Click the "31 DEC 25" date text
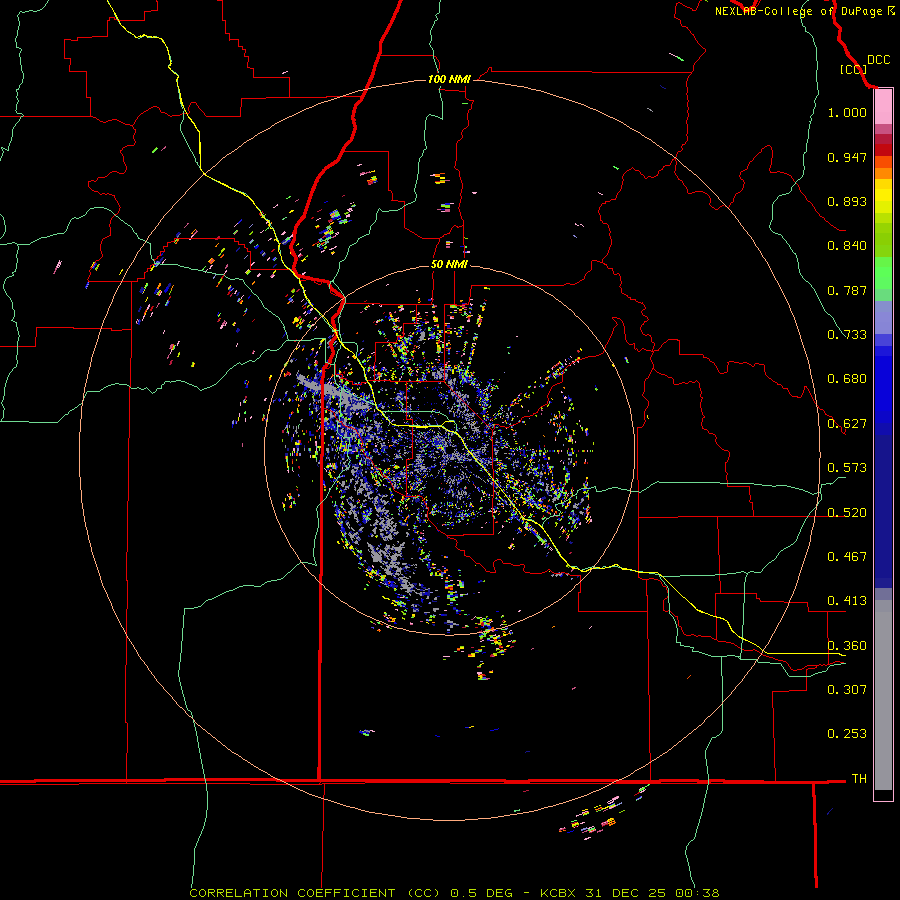 click(x=625, y=893)
